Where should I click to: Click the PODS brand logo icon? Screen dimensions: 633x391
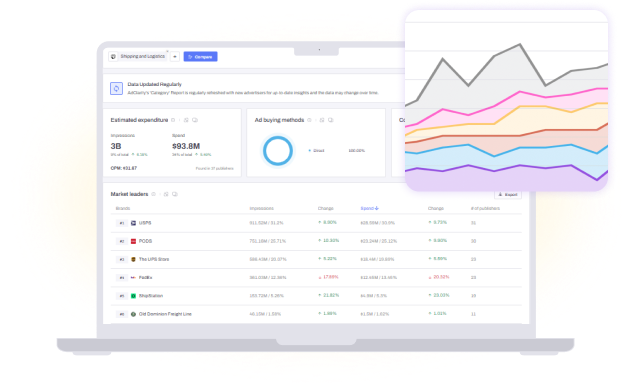tap(133, 241)
